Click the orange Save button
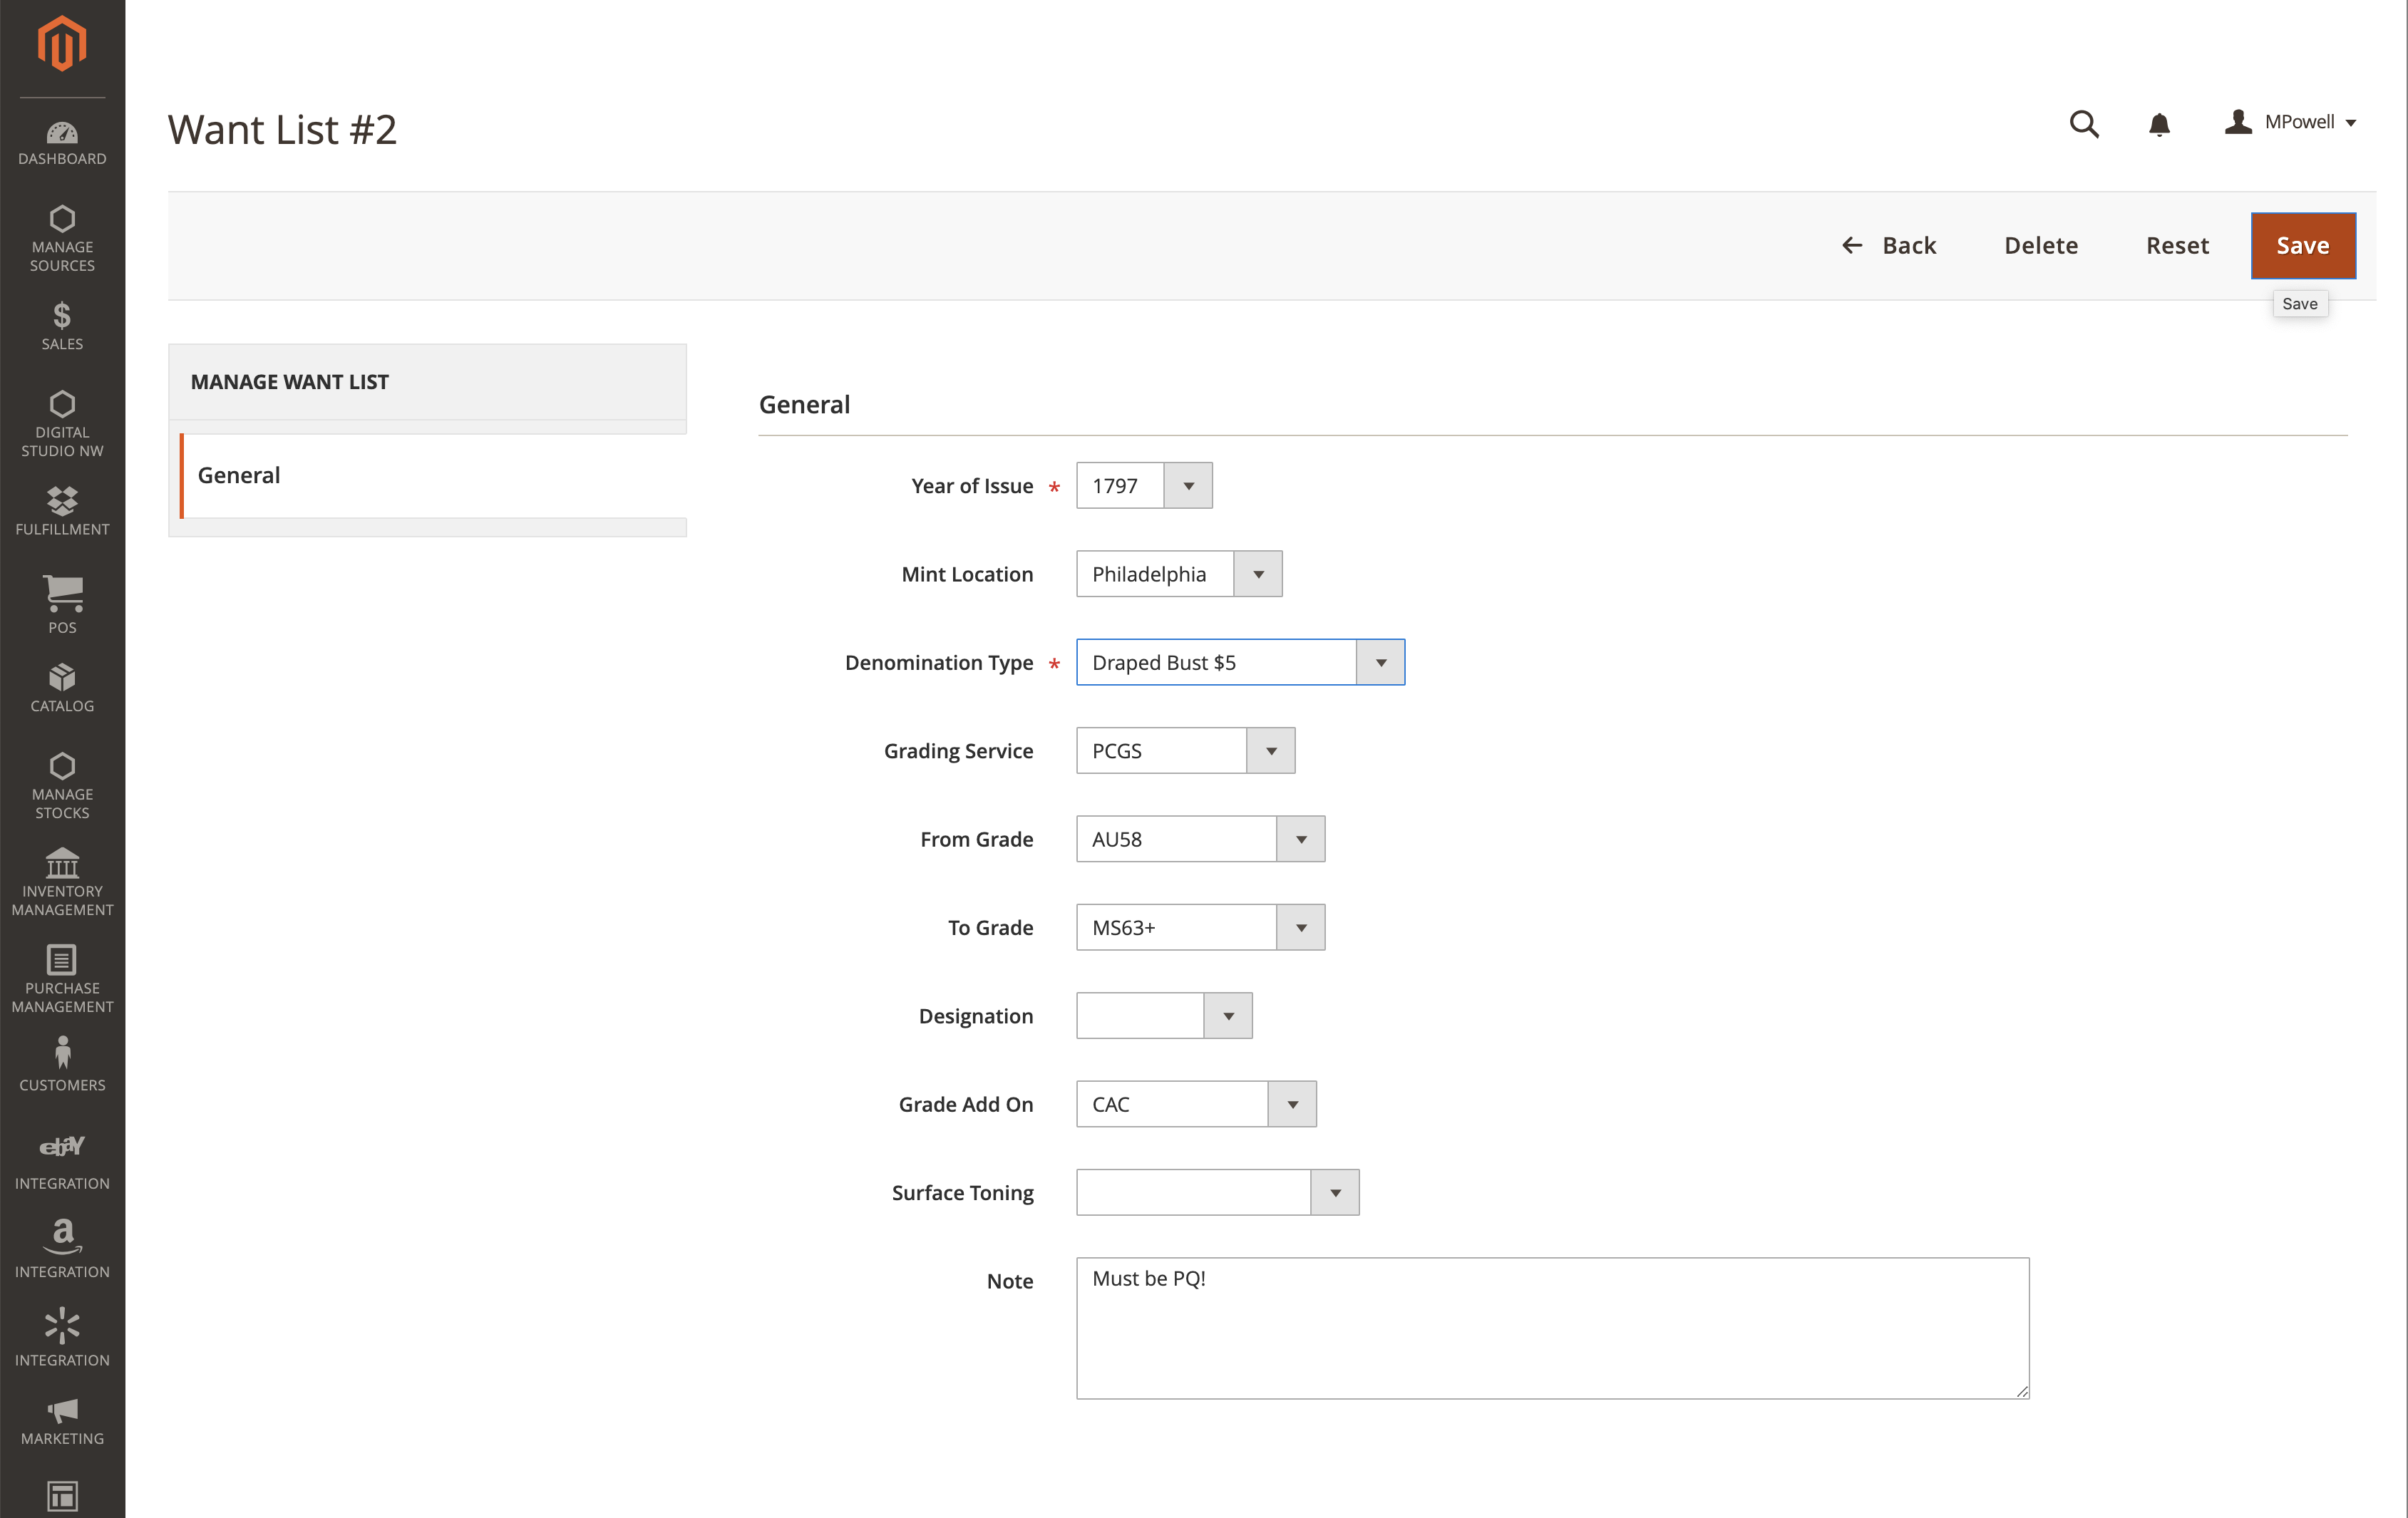Image resolution: width=2408 pixels, height=1518 pixels. click(2302, 245)
